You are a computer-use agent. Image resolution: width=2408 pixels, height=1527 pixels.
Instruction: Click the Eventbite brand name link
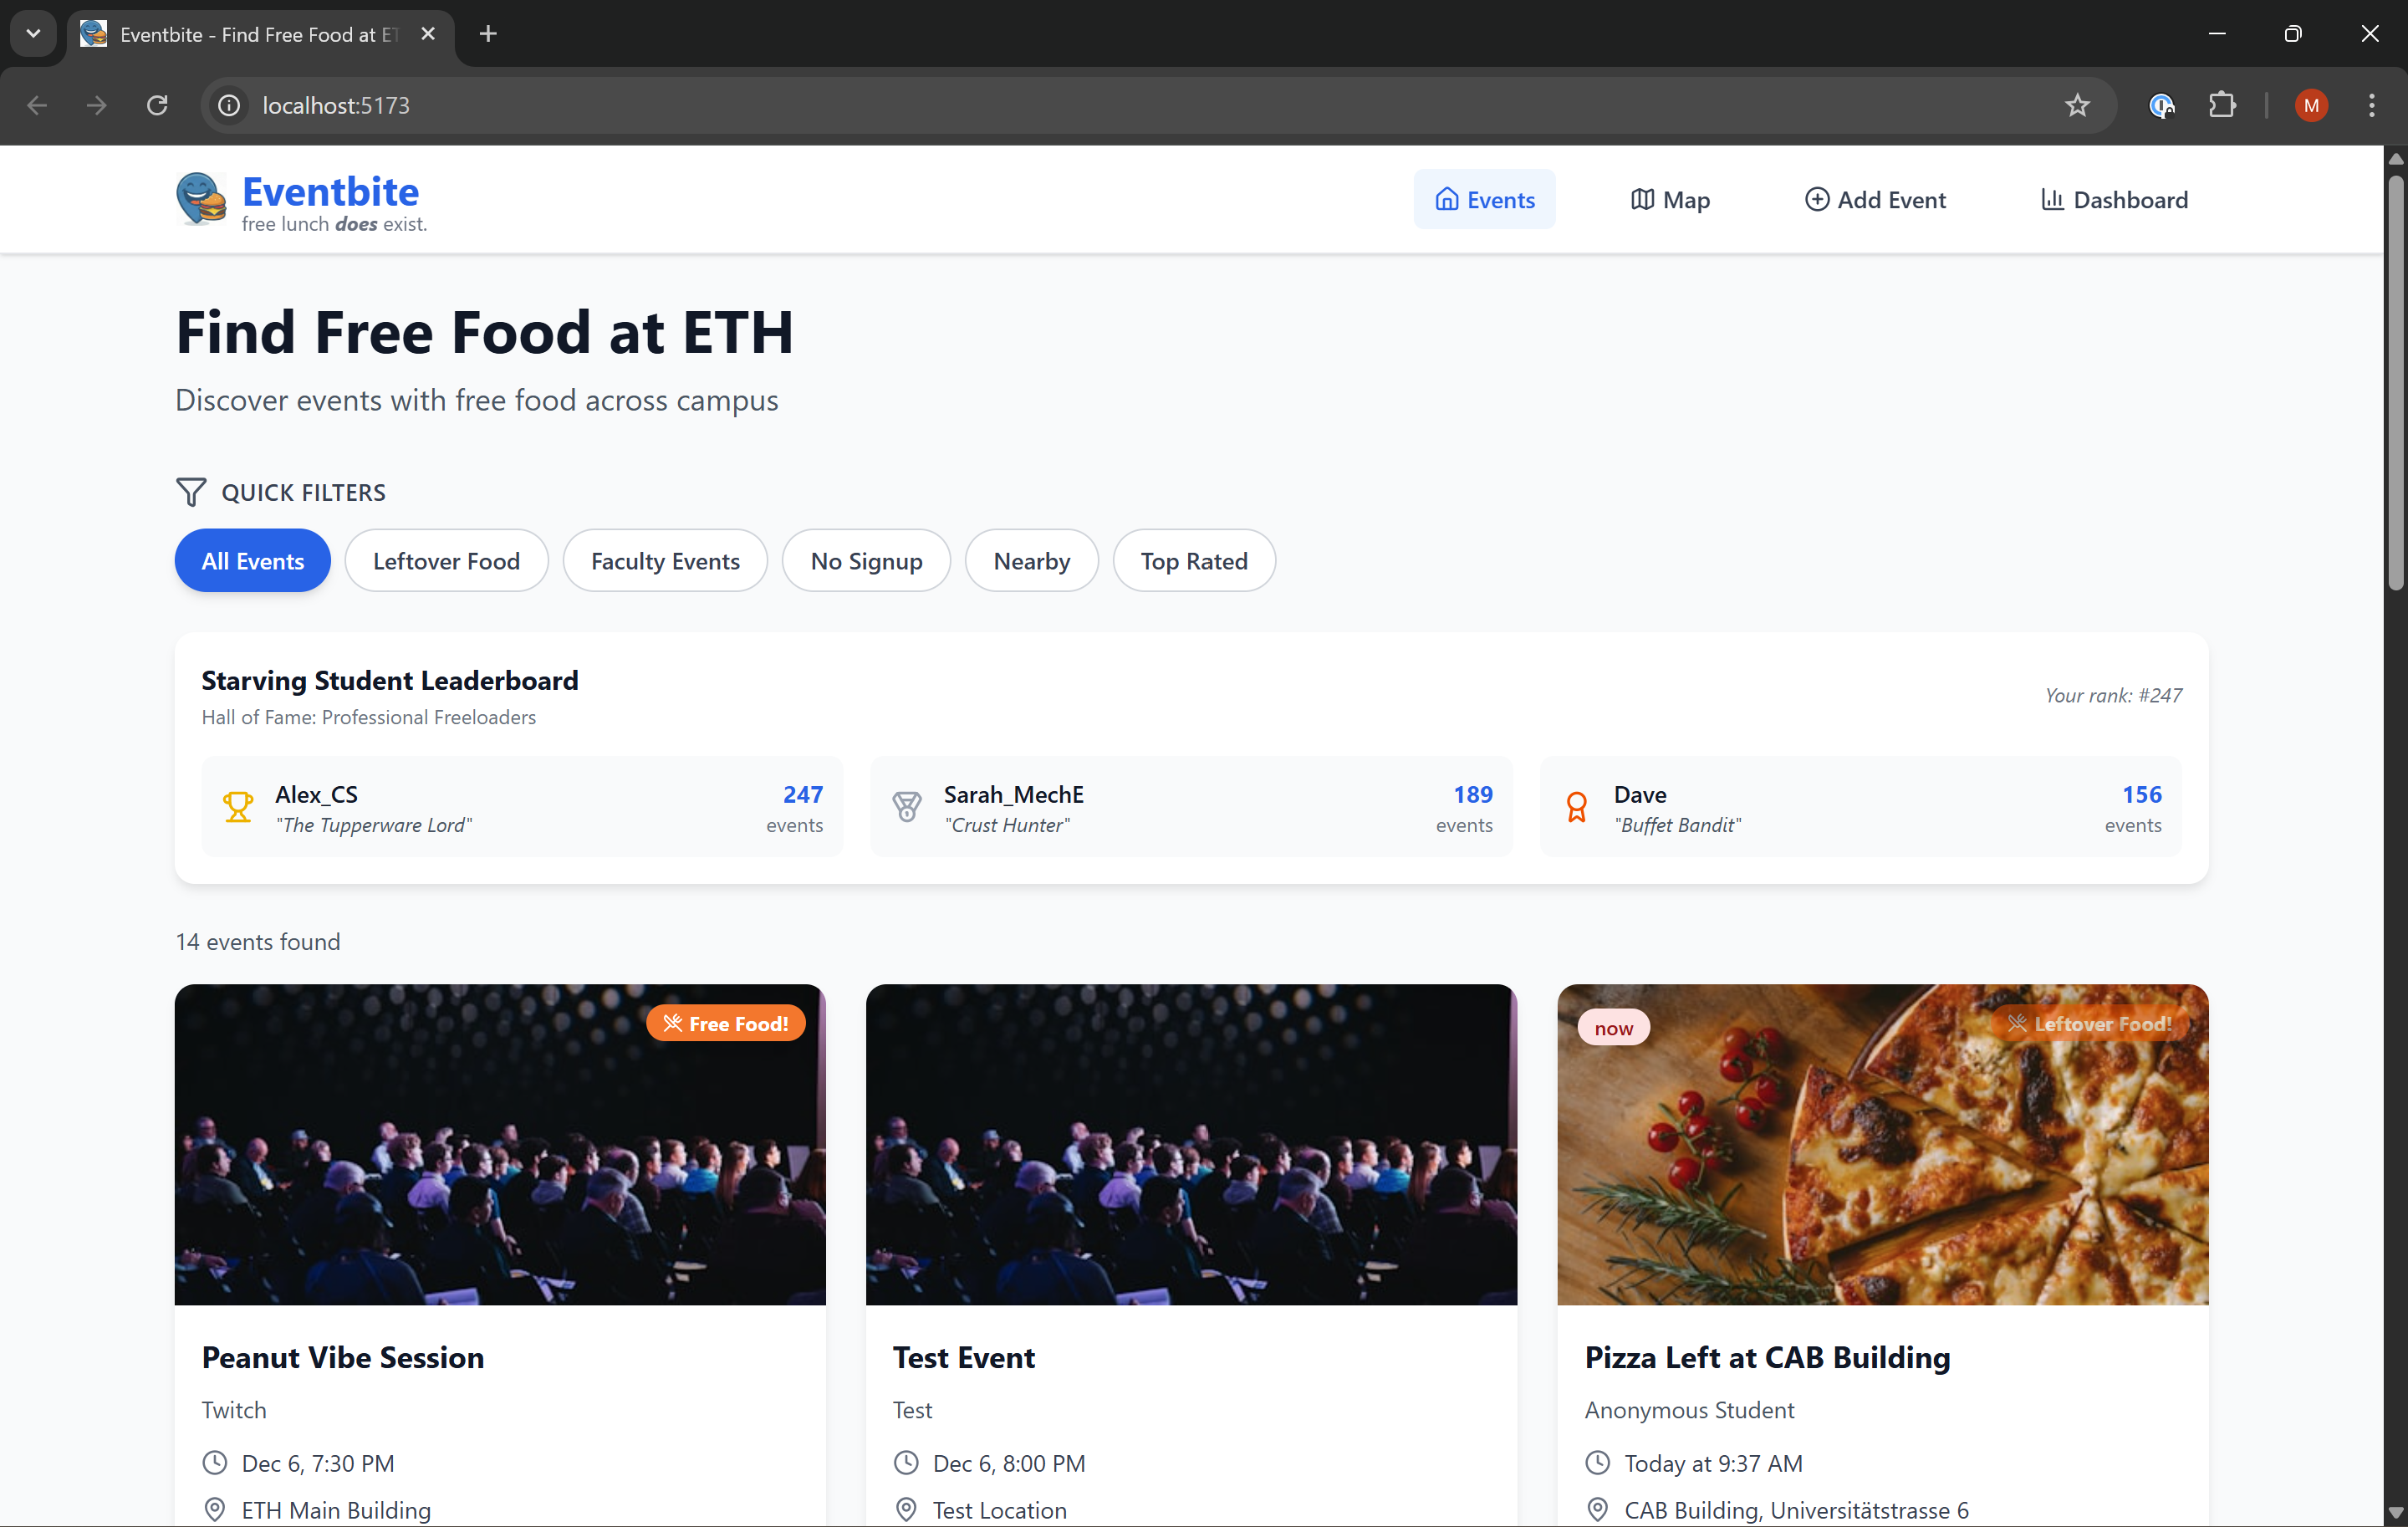(x=330, y=191)
